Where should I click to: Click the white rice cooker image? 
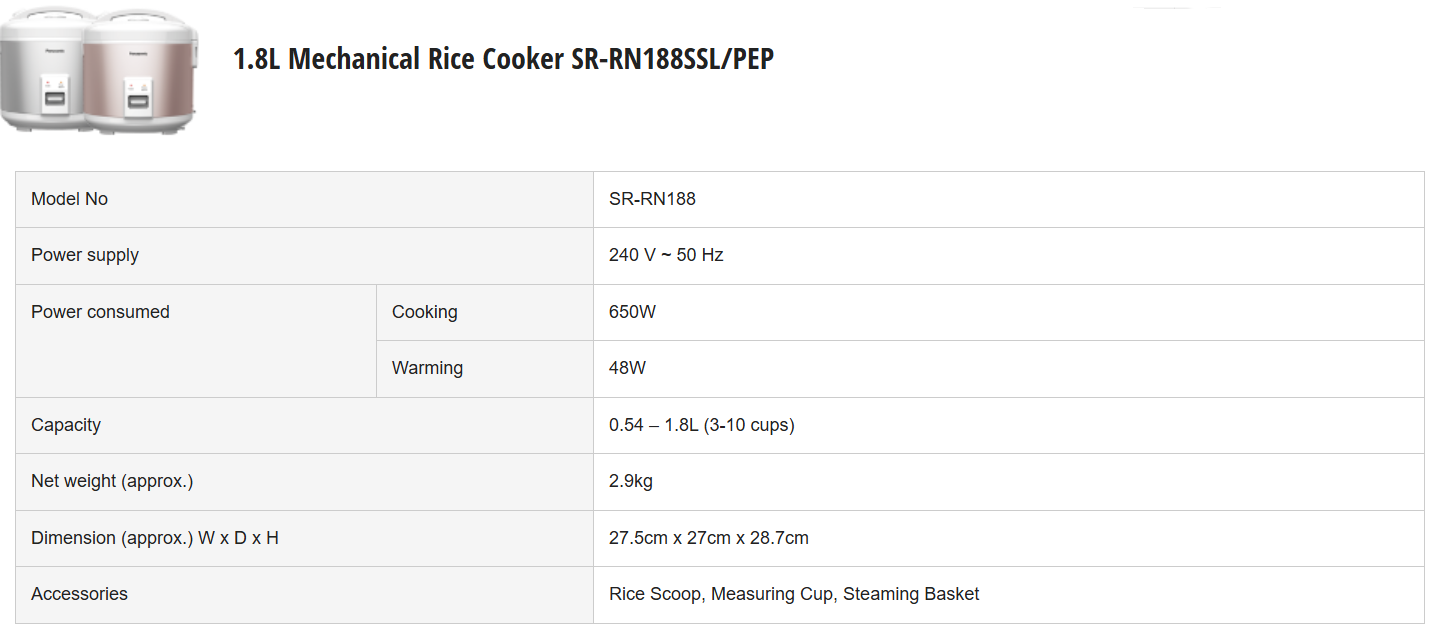pos(42,72)
